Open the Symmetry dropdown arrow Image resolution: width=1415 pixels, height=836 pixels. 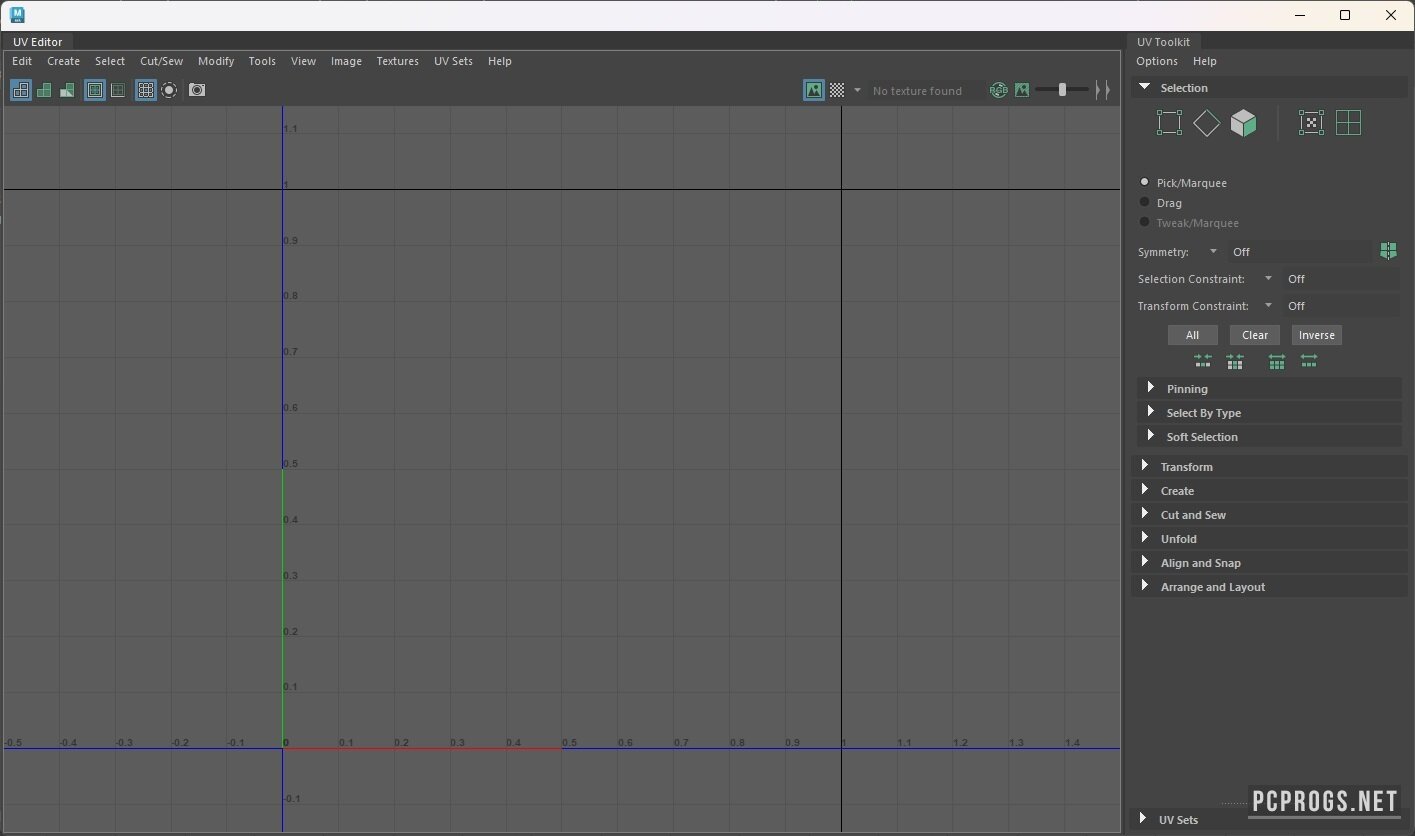1213,252
